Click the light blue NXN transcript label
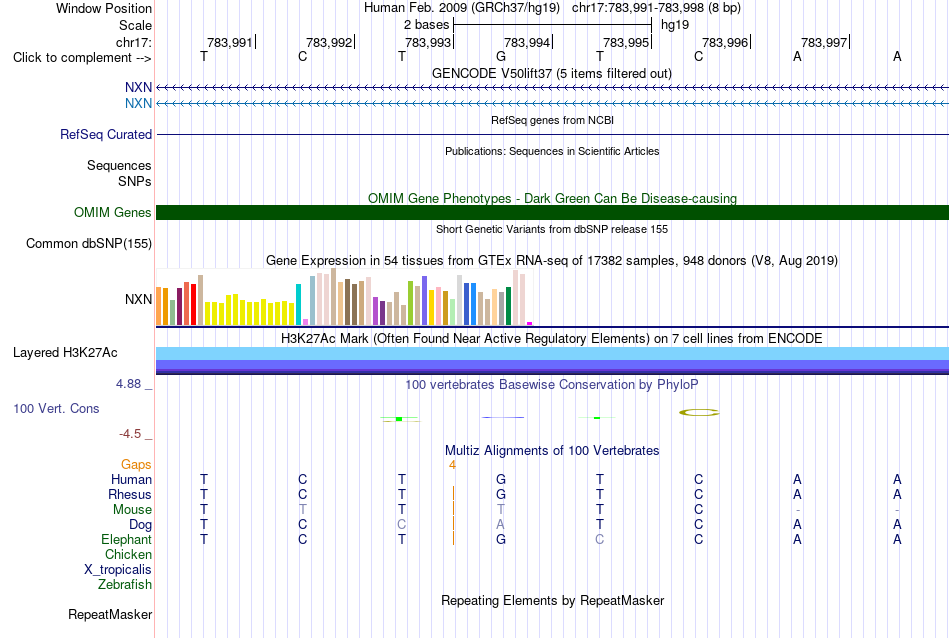 coord(138,103)
